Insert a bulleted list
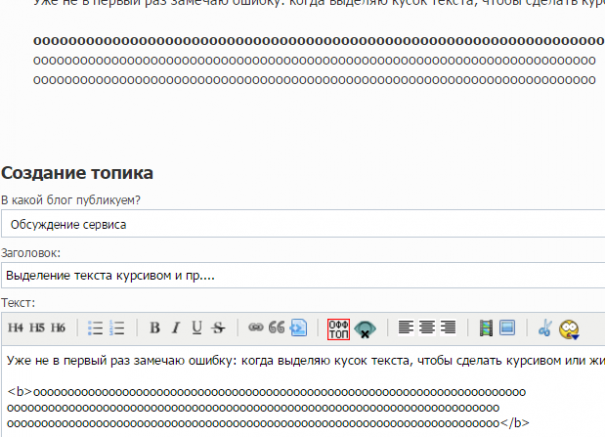The image size is (605, 437). click(96, 327)
